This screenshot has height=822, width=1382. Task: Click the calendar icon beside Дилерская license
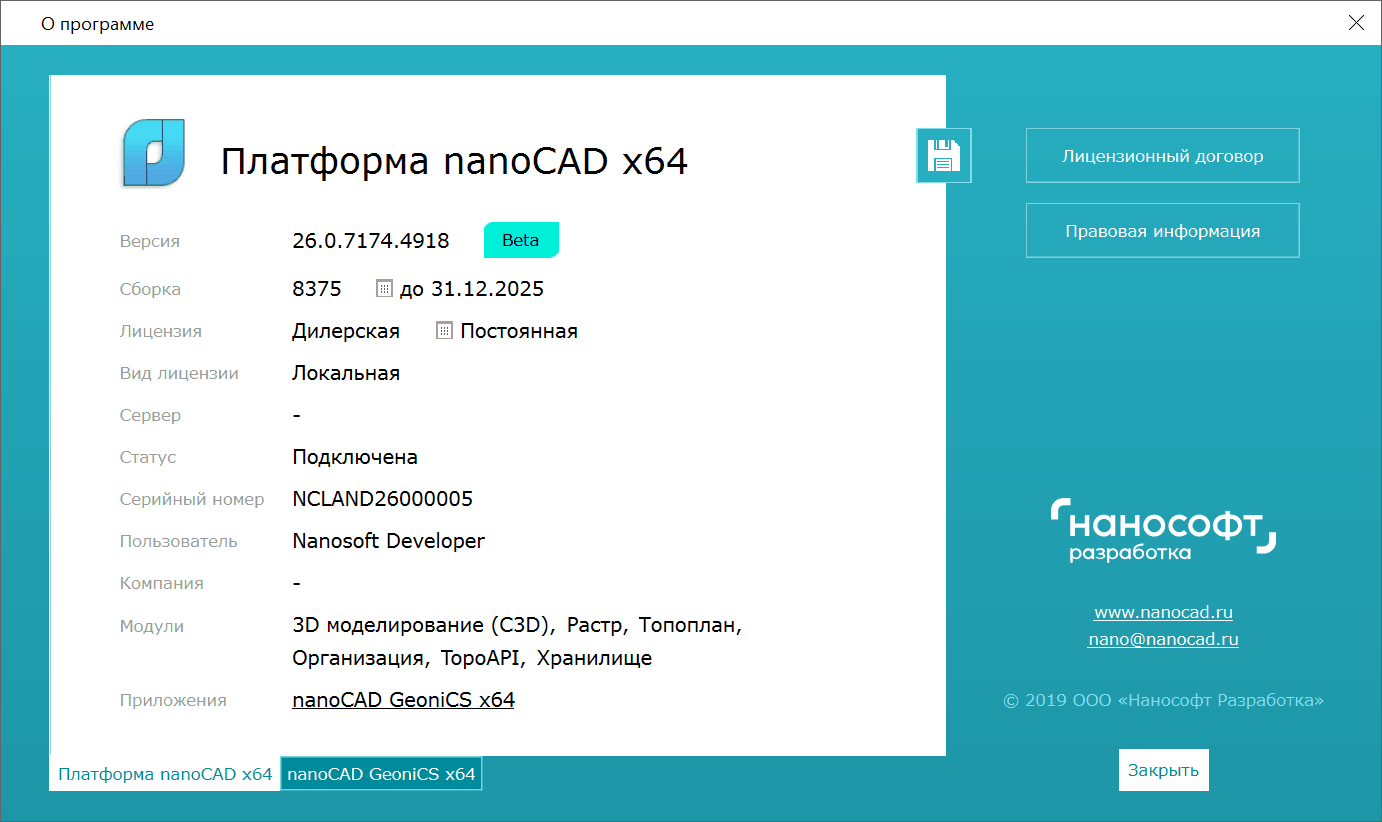point(443,330)
